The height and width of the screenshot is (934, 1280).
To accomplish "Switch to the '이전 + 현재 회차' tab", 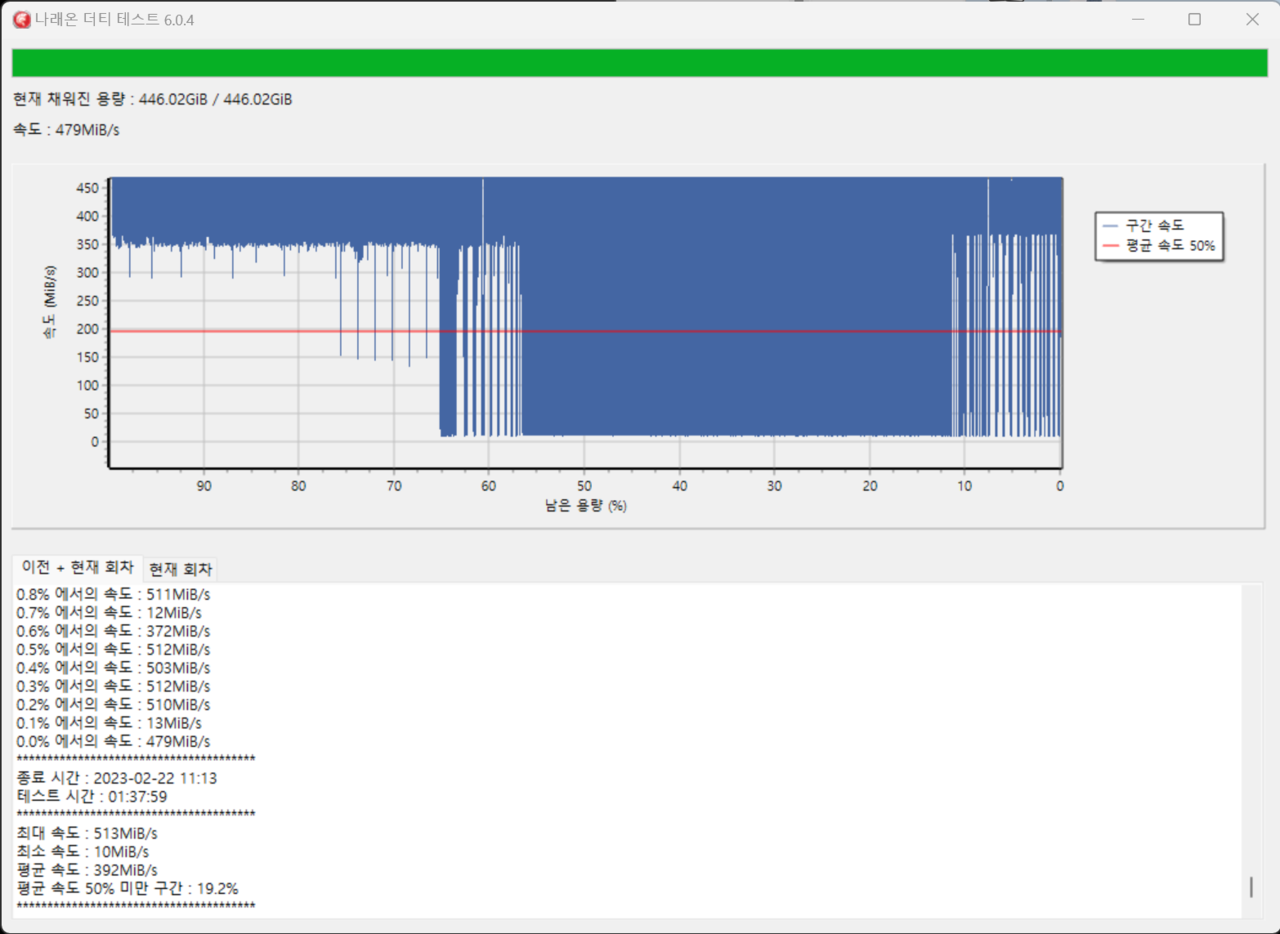I will (77, 568).
